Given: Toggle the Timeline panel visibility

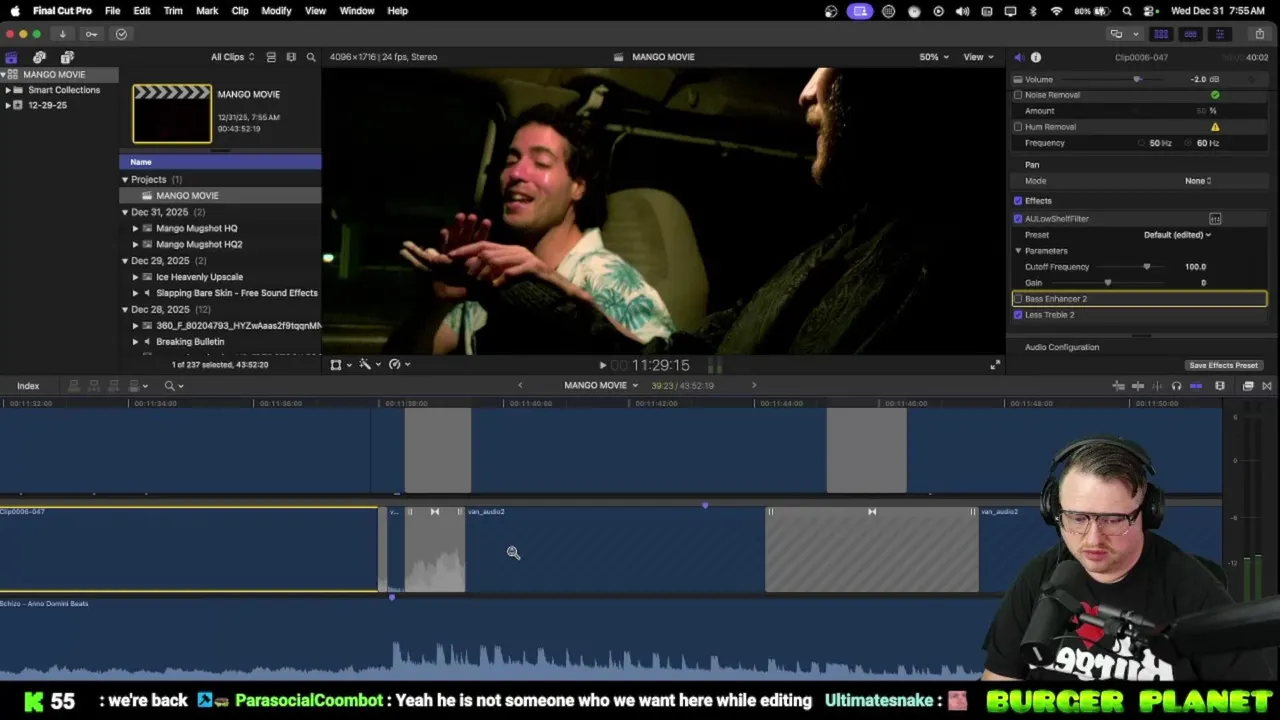Looking at the screenshot, I should pos(1190,34).
